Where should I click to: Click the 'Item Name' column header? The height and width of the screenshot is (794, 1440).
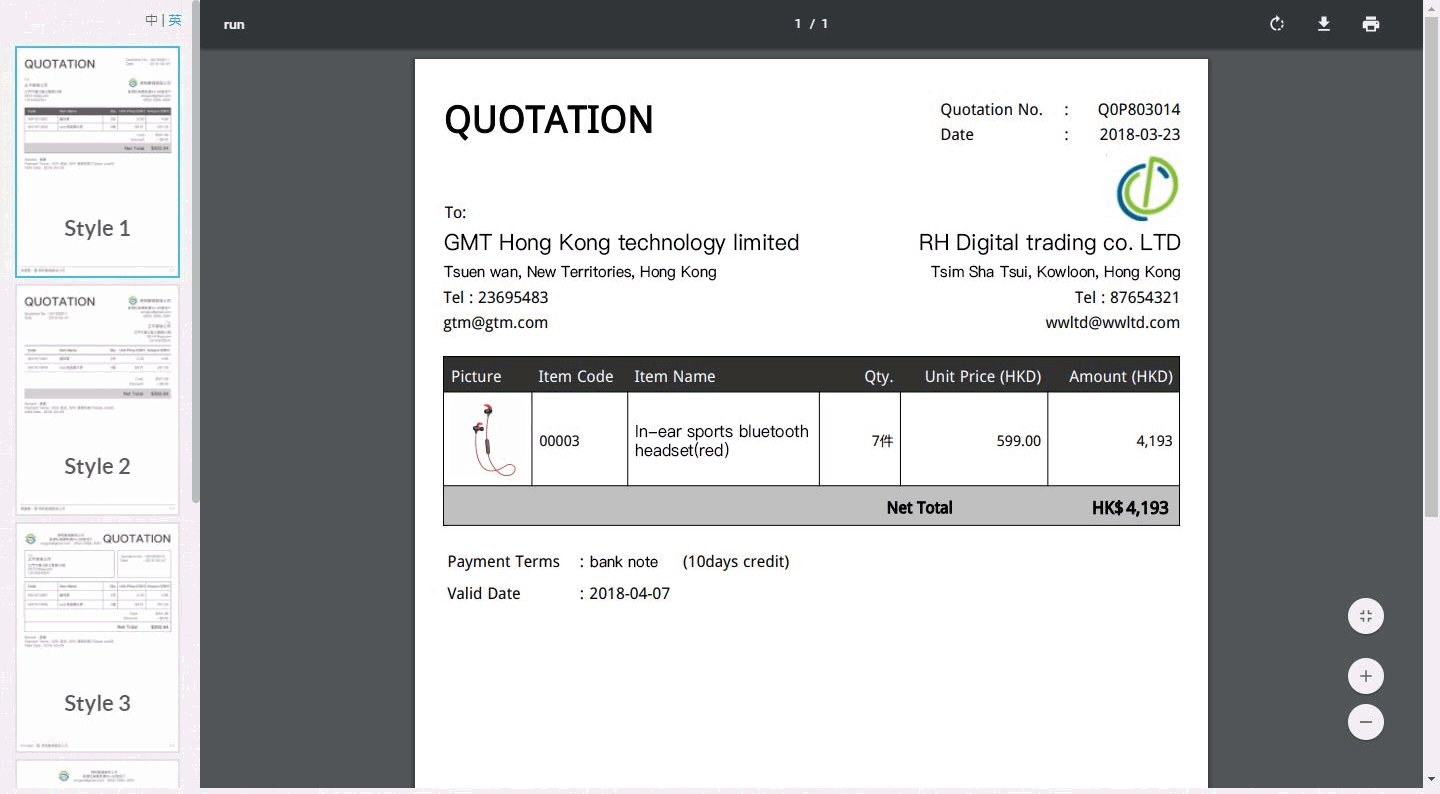point(675,377)
